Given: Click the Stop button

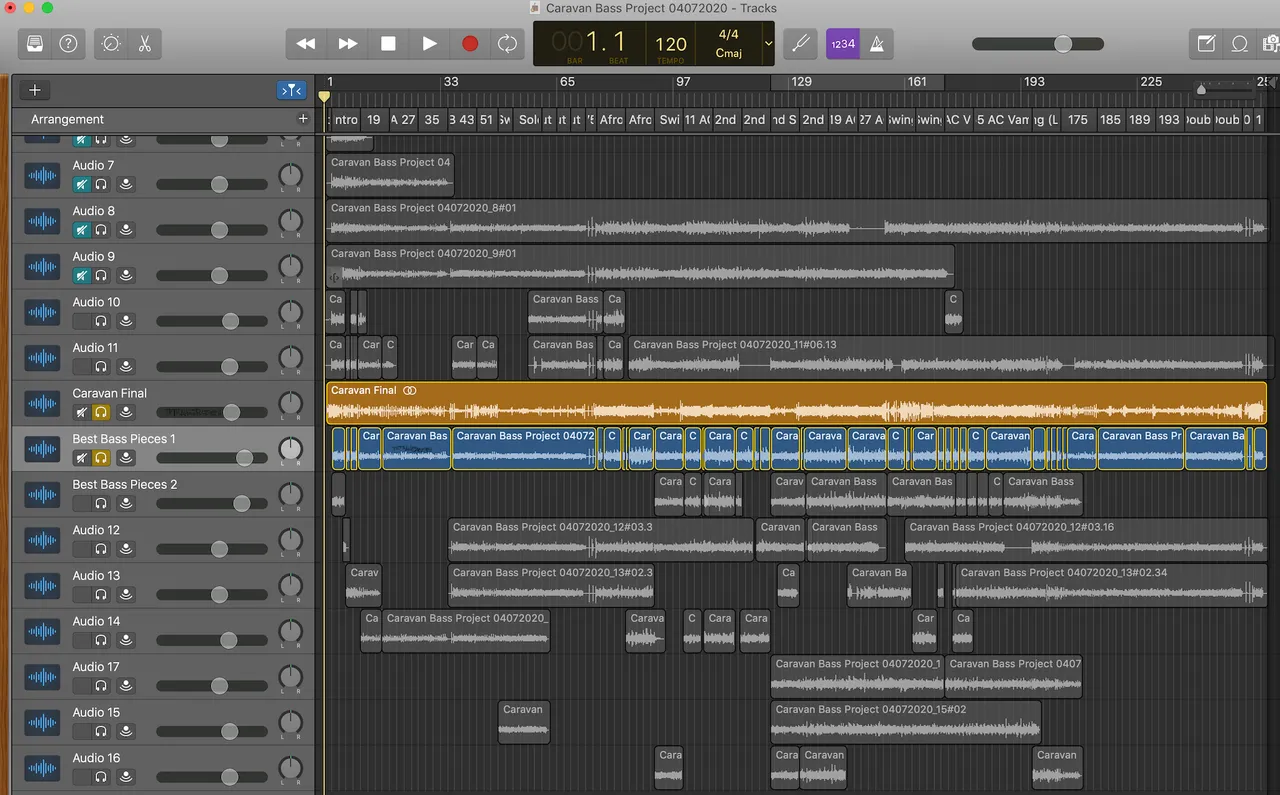Looking at the screenshot, I should [x=388, y=44].
